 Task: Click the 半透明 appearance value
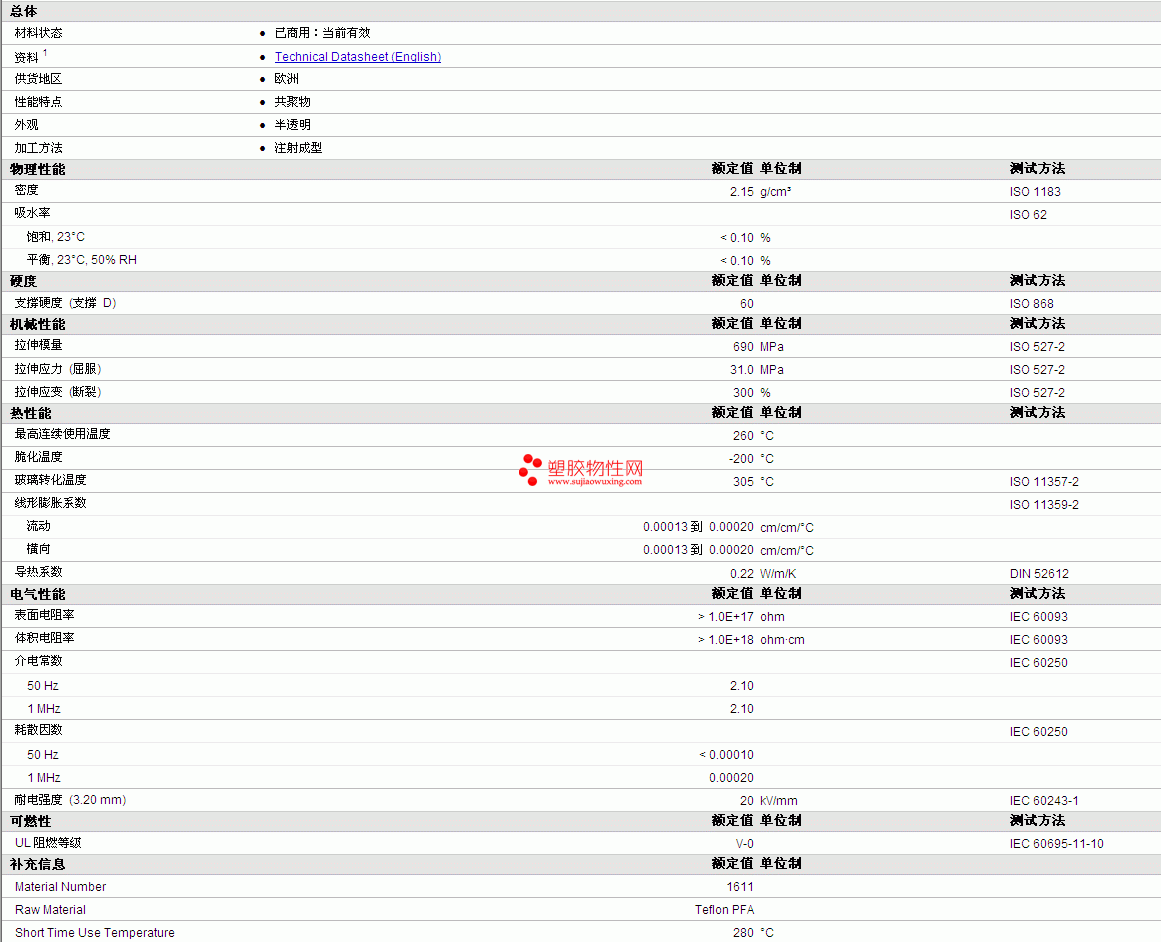click(292, 125)
